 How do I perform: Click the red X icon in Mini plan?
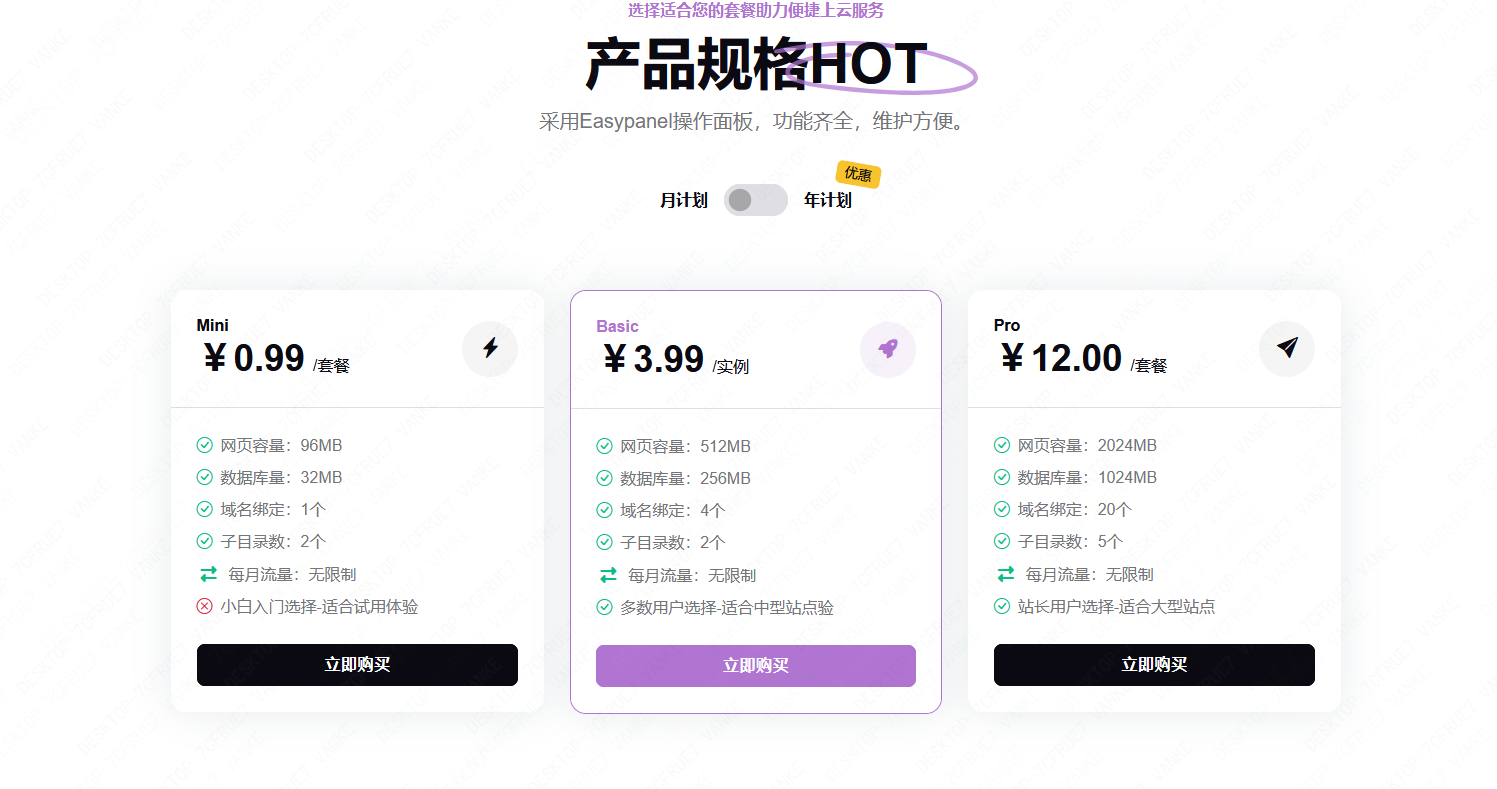point(205,606)
